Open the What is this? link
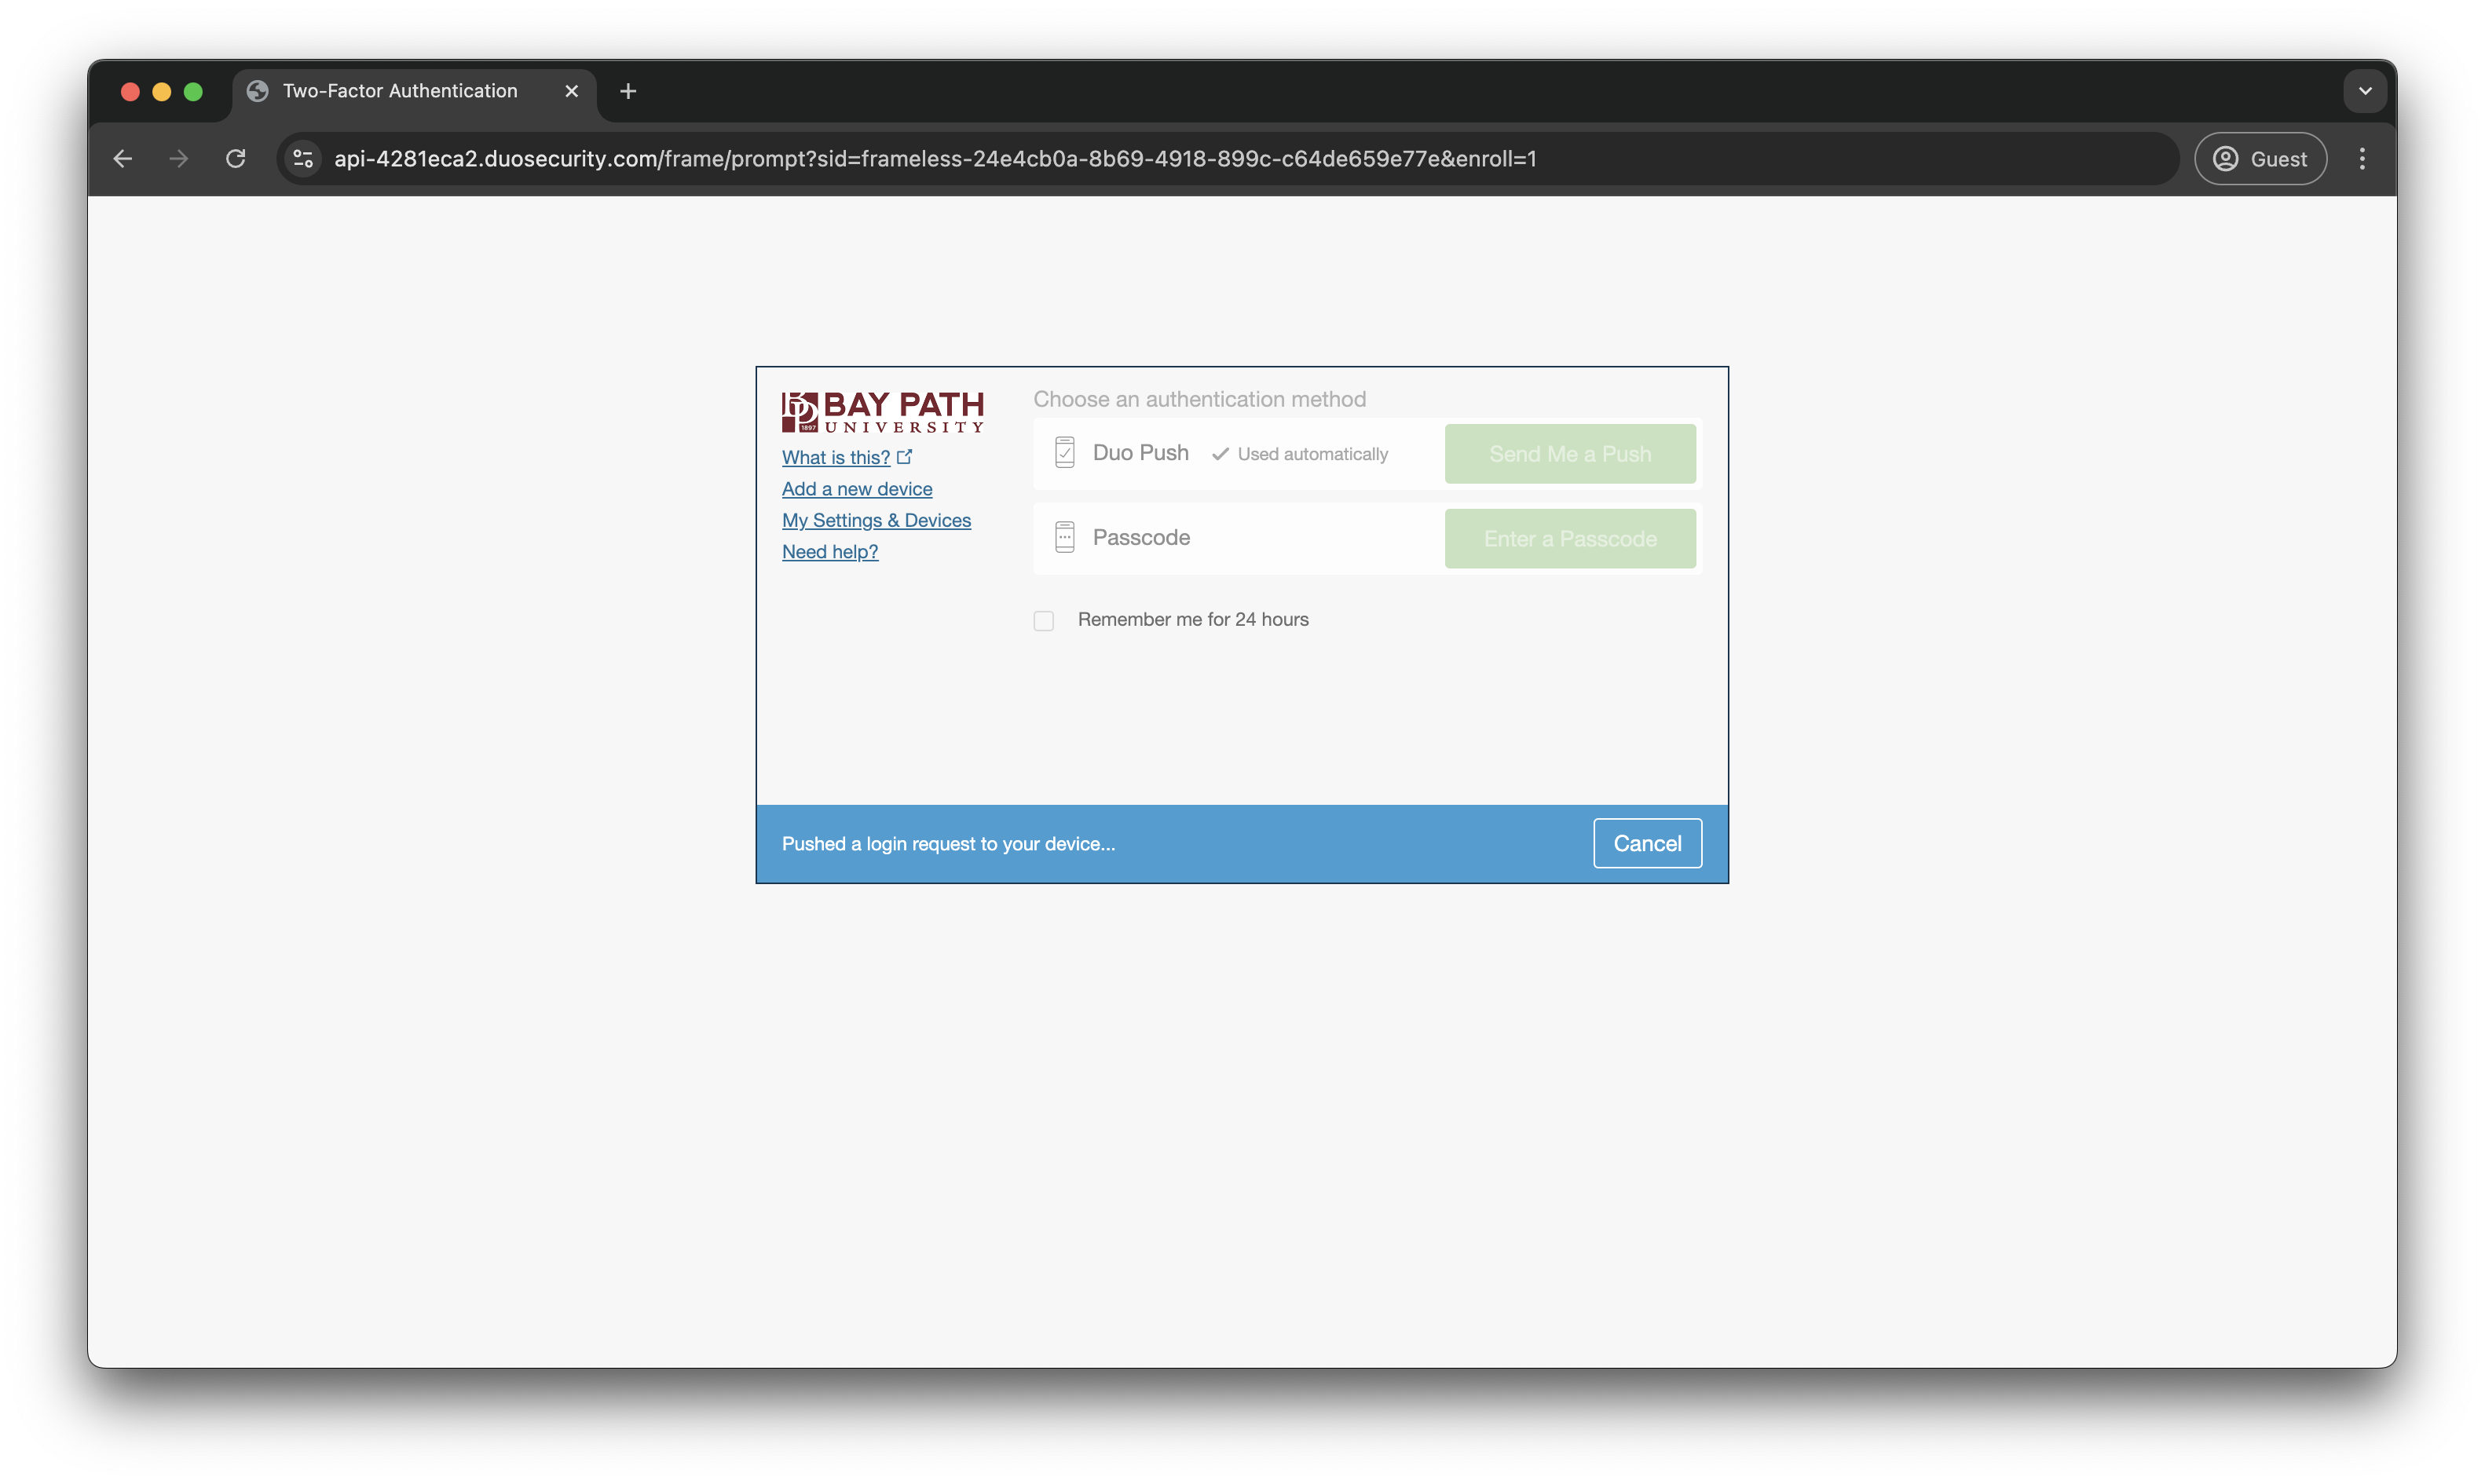 pos(836,458)
